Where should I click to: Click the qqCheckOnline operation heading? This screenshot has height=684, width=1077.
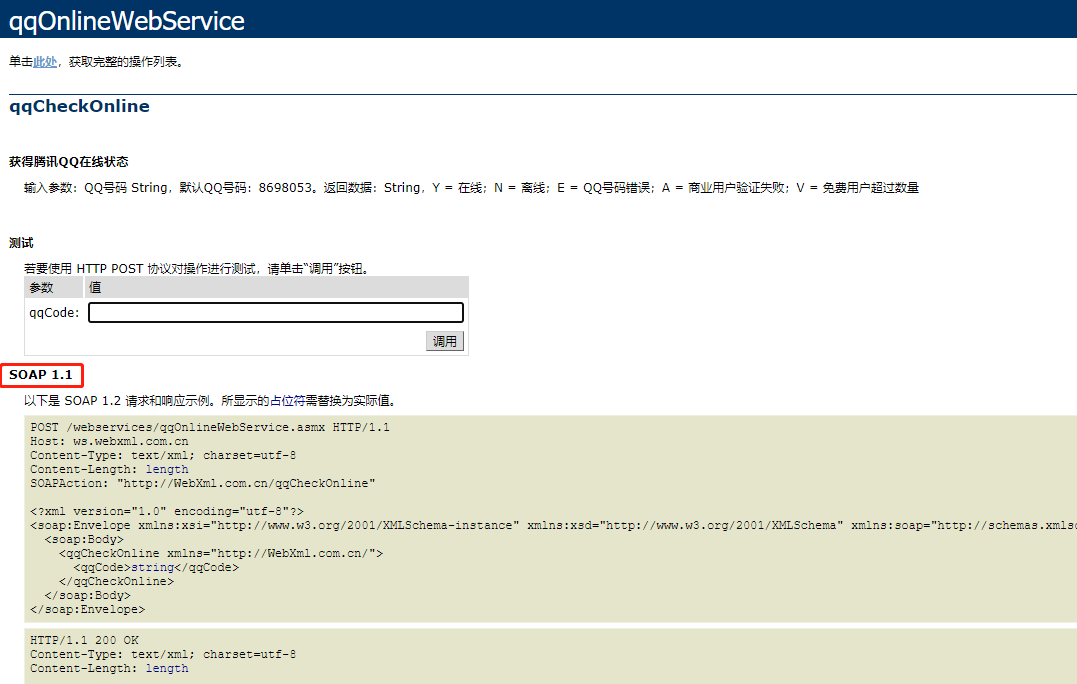(x=79, y=106)
